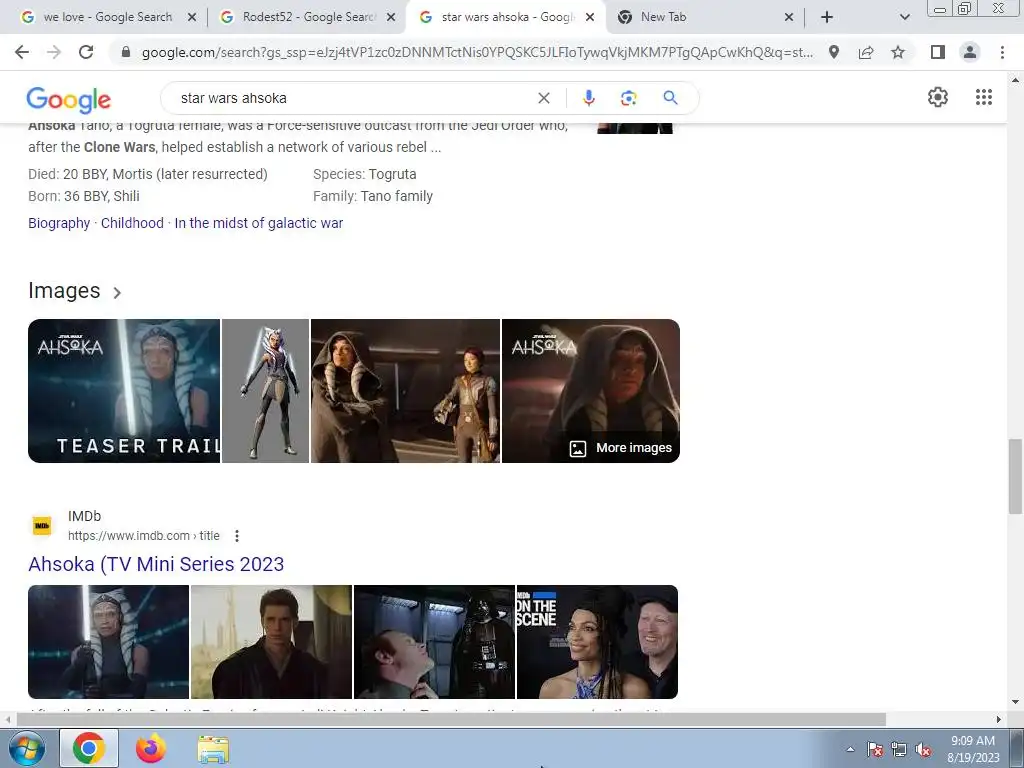The image size is (1024, 768).
Task: Open a new browser tab
Action: pyautogui.click(x=827, y=17)
